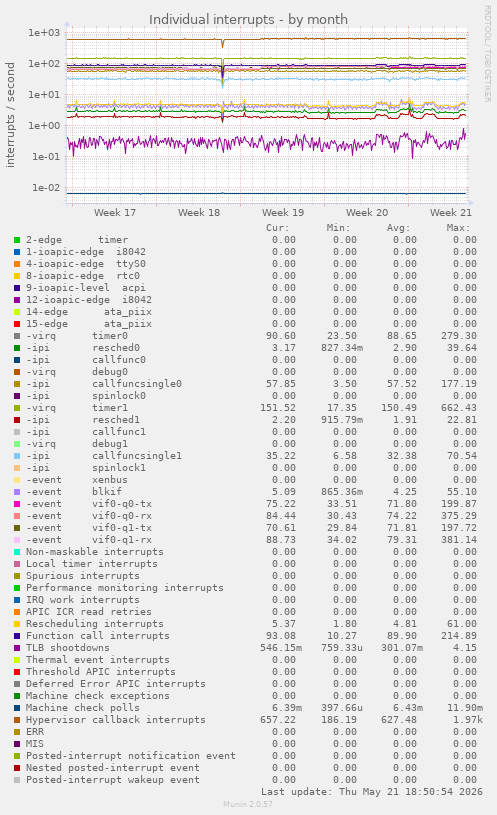Click the magenta vif0-q0-tx legend swatch

(17, 504)
